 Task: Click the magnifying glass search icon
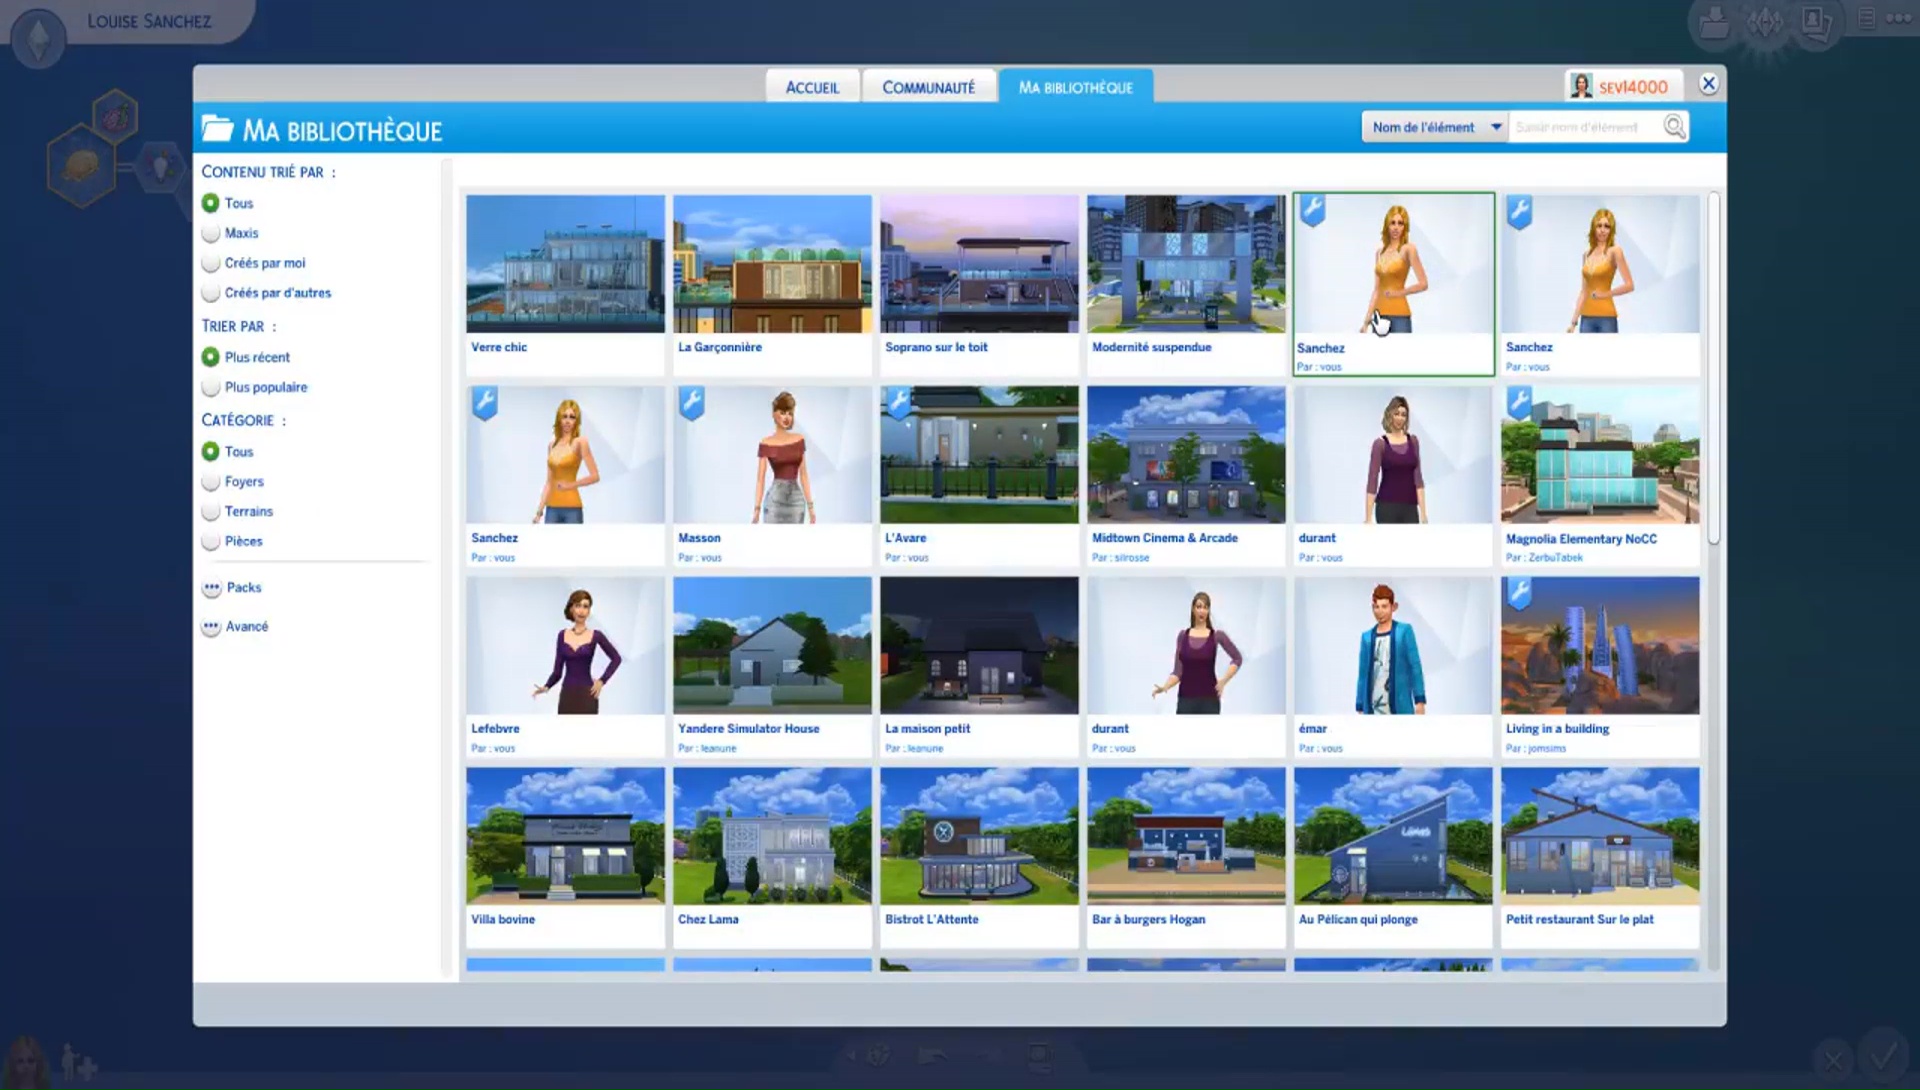pyautogui.click(x=1674, y=126)
